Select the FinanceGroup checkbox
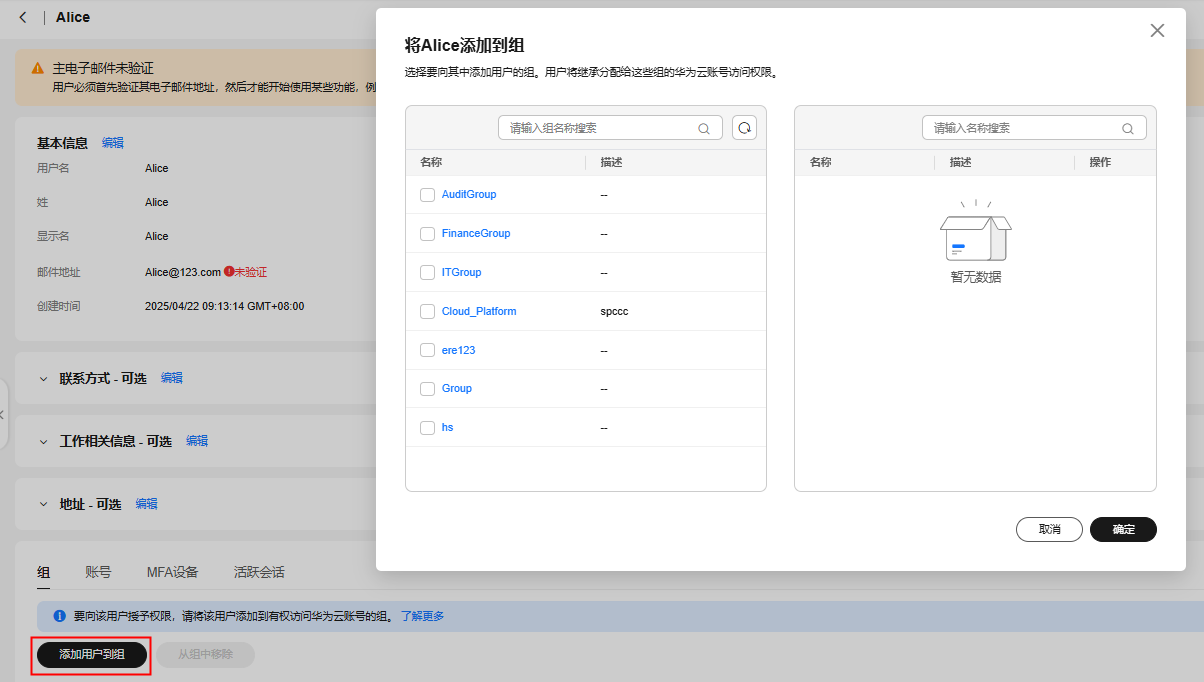 (x=427, y=234)
